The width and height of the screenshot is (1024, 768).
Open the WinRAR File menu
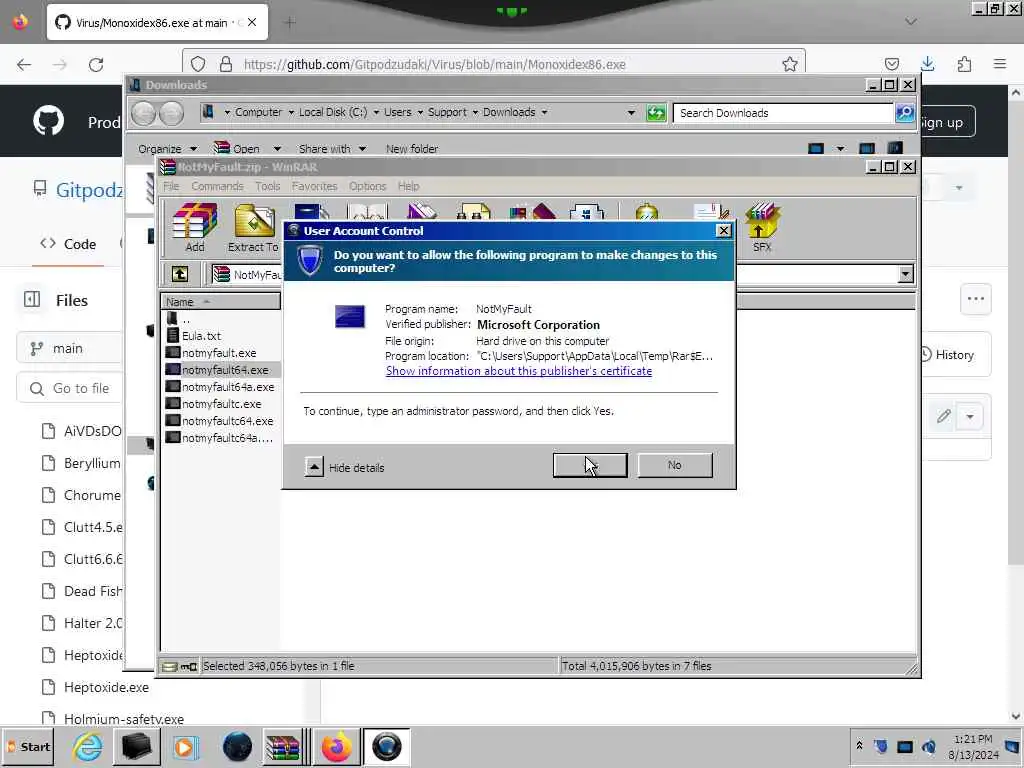(172, 186)
